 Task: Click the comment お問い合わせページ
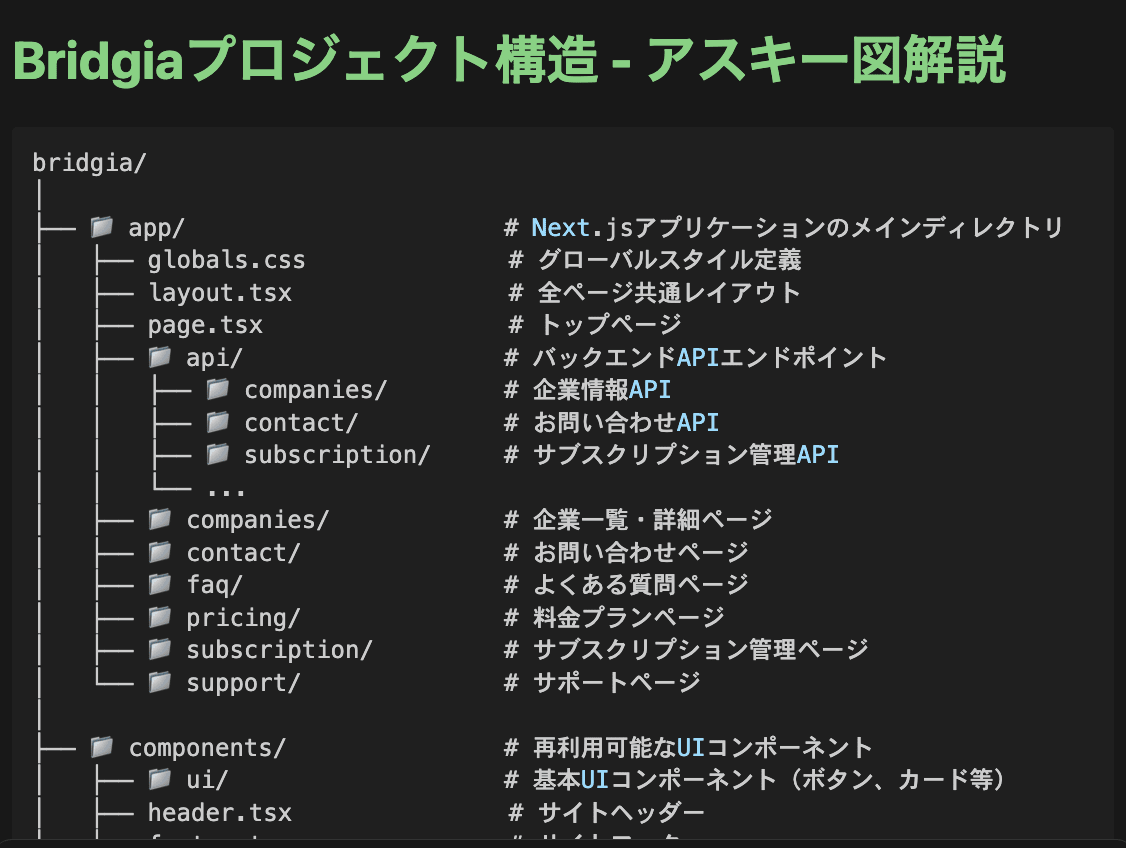click(x=641, y=553)
